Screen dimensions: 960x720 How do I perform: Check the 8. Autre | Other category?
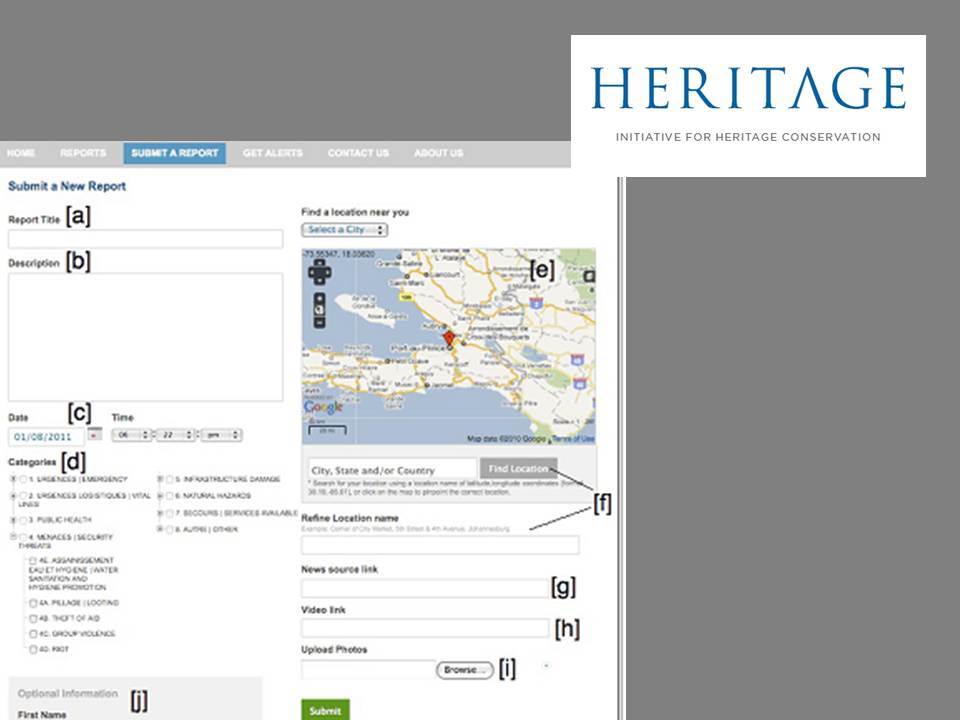click(170, 530)
